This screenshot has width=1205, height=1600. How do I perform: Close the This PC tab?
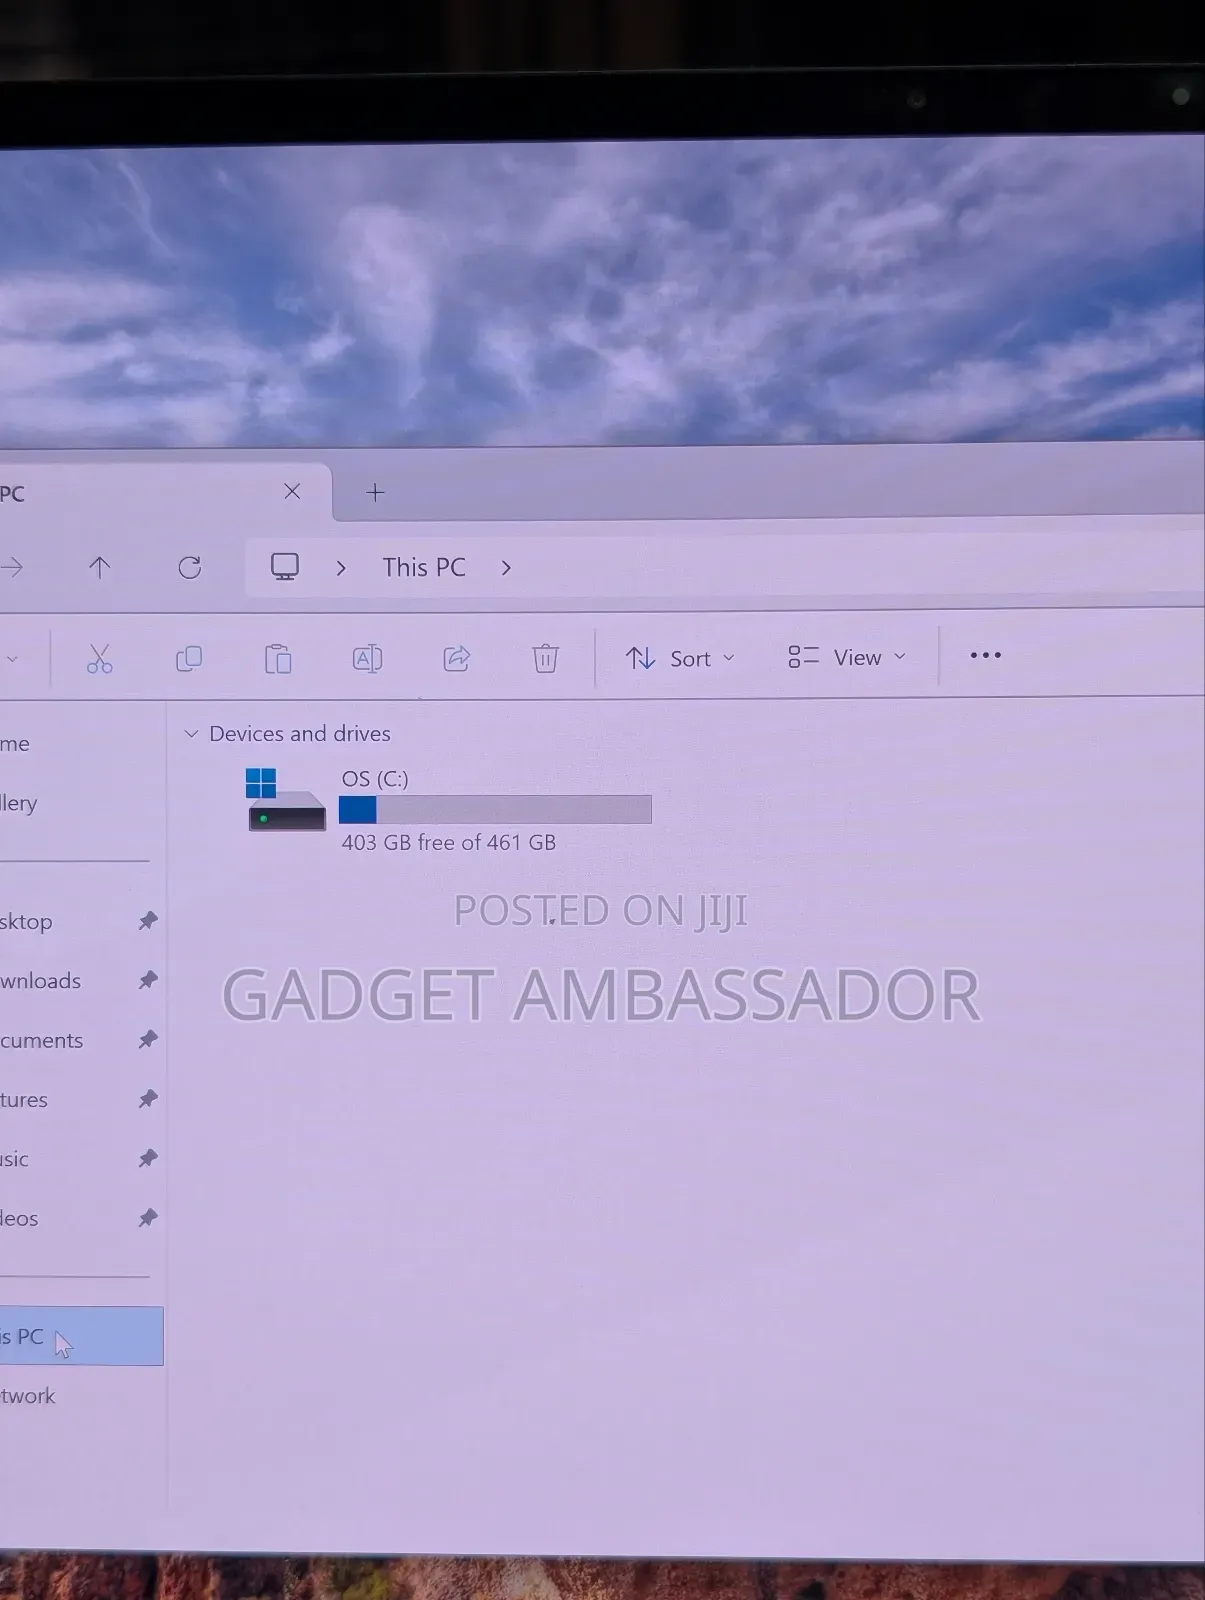[x=292, y=491]
